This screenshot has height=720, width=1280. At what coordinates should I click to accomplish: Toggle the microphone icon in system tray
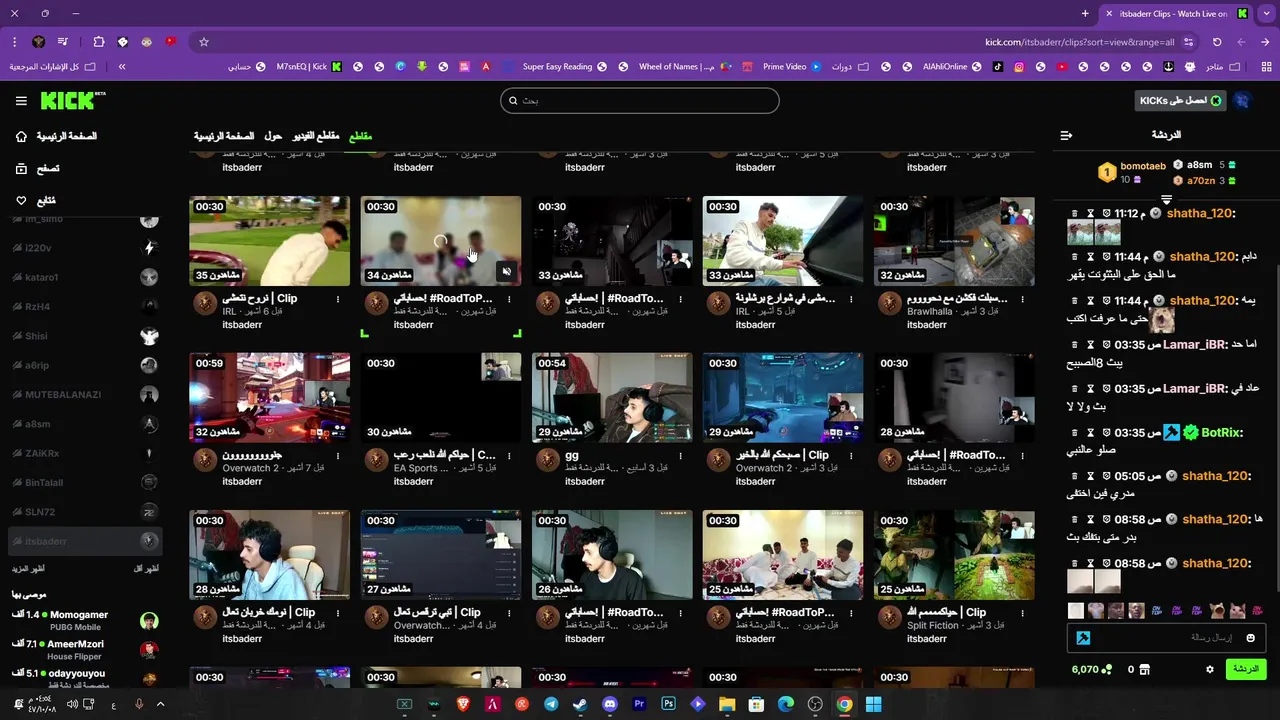pyautogui.click(x=139, y=704)
